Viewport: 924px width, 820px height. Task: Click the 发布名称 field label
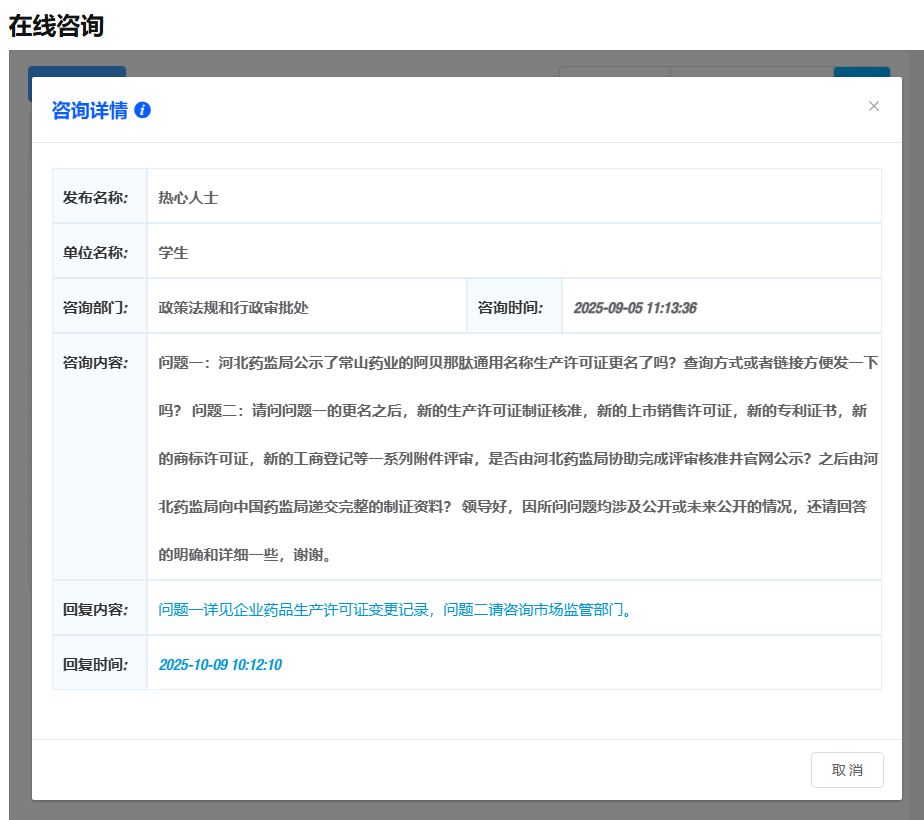coord(96,198)
